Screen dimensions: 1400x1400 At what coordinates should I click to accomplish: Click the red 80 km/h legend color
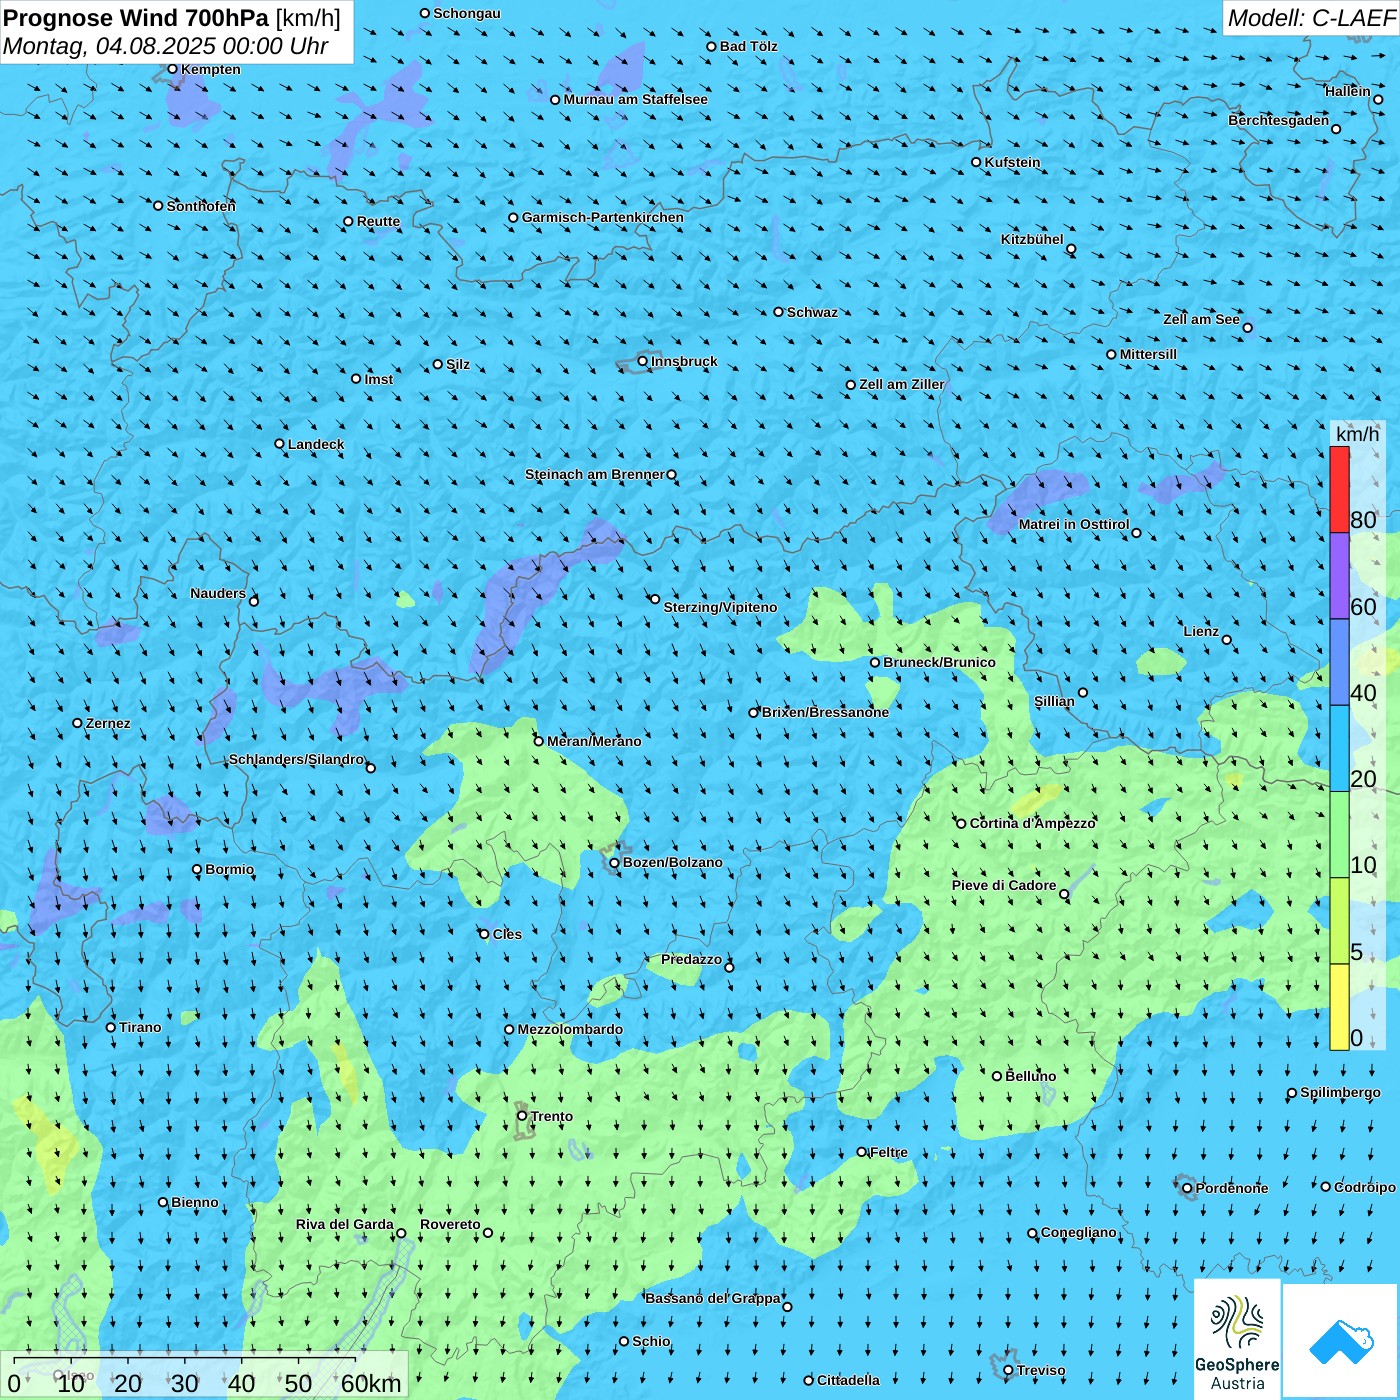[1339, 489]
